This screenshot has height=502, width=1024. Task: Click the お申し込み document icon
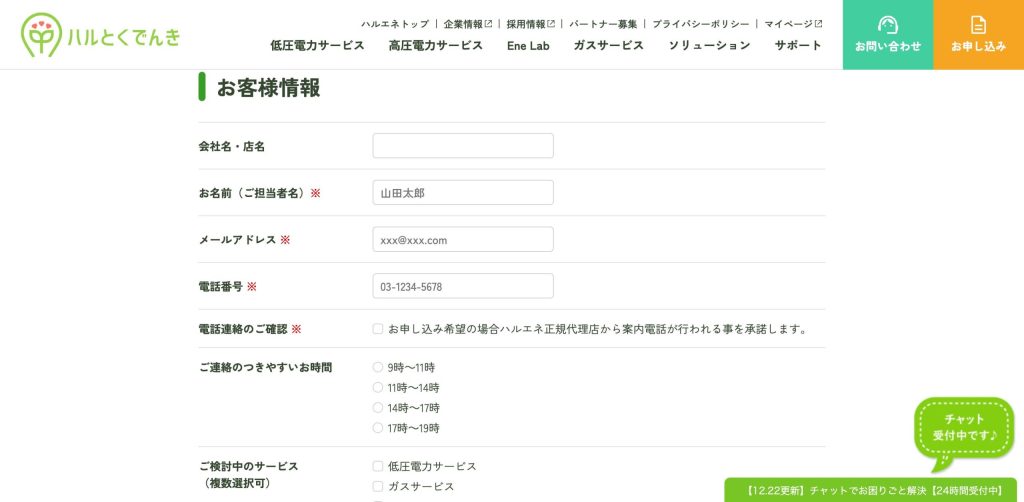(978, 25)
